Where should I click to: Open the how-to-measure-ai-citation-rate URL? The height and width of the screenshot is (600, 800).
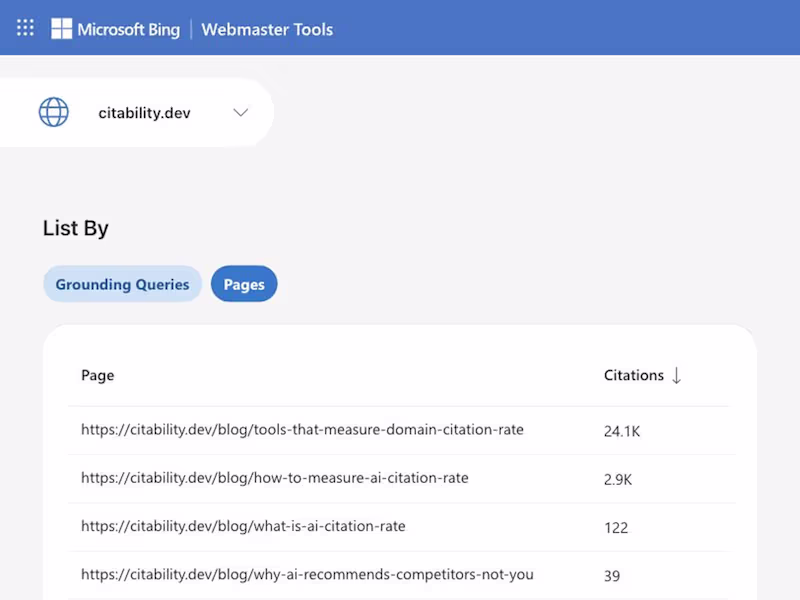tap(274, 478)
